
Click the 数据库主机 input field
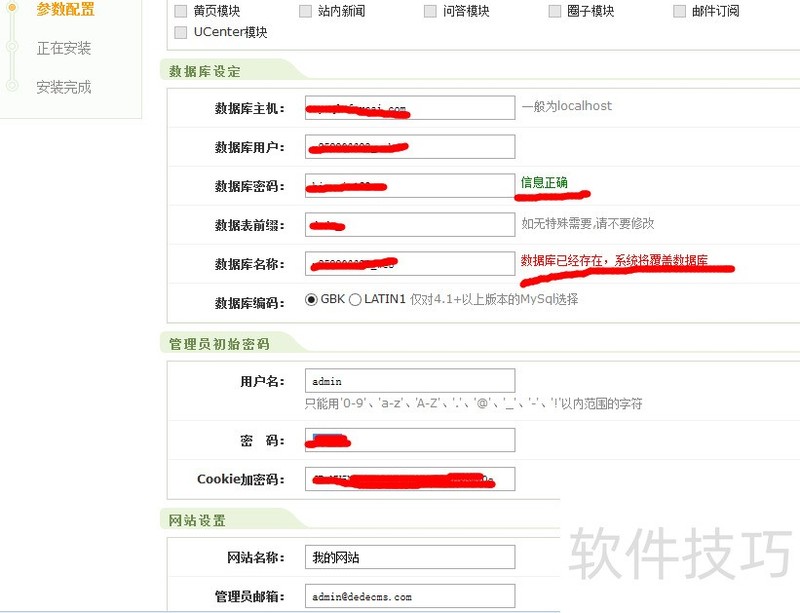click(x=410, y=108)
